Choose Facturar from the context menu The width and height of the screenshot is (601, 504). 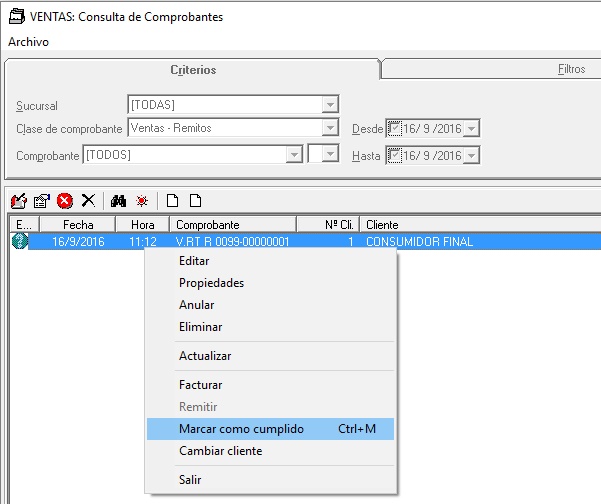(200, 385)
